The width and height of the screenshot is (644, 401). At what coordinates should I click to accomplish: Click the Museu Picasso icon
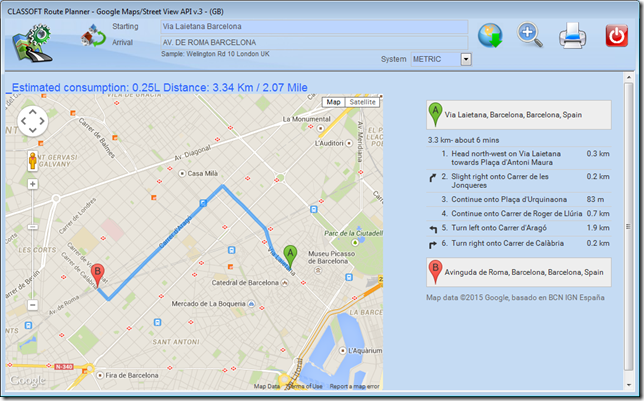[x=317, y=270]
